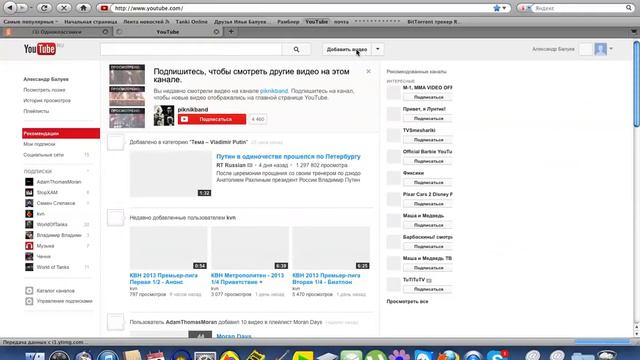
Task: Open Плейлисты in sidebar
Action: click(x=36, y=111)
